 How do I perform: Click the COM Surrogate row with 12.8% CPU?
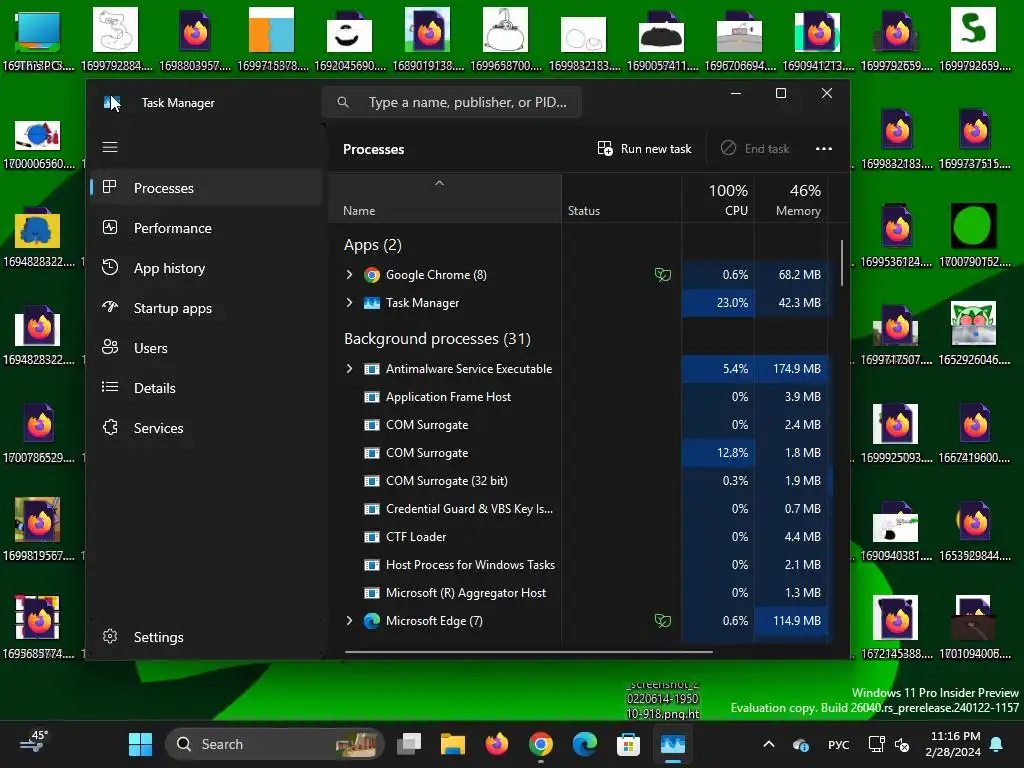pyautogui.click(x=579, y=453)
